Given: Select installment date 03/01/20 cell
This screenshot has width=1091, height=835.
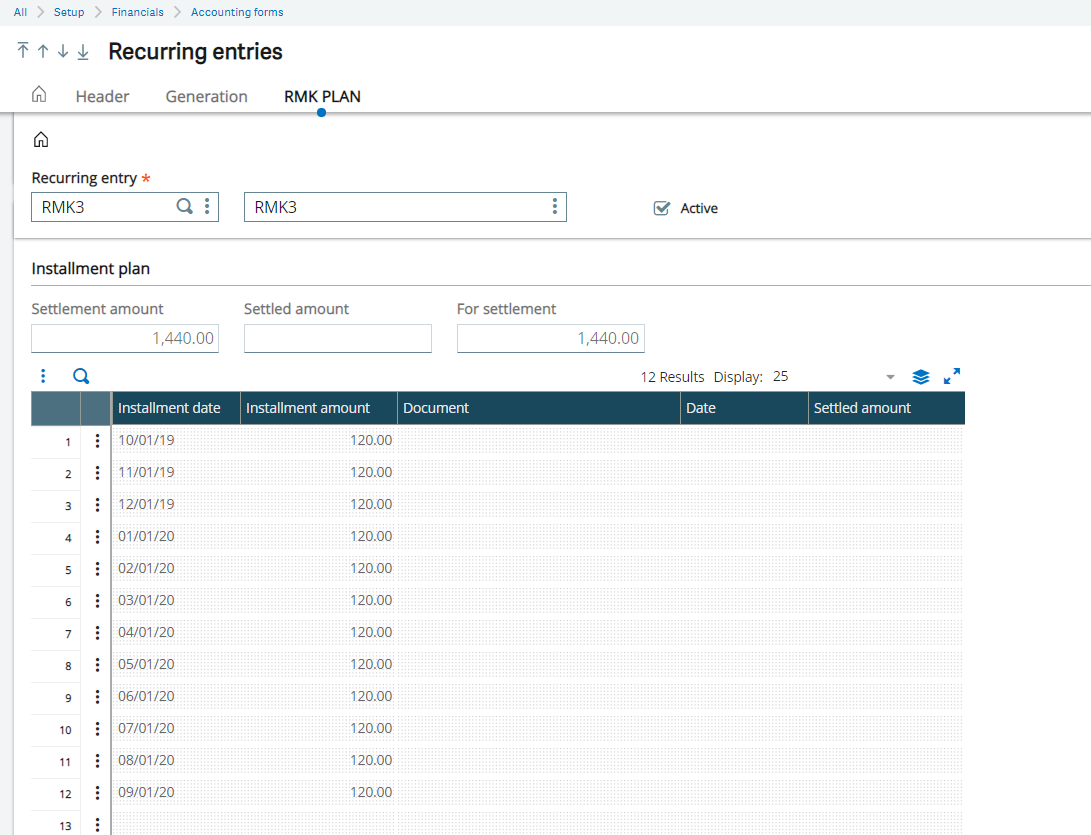Looking at the screenshot, I should pos(176,601).
